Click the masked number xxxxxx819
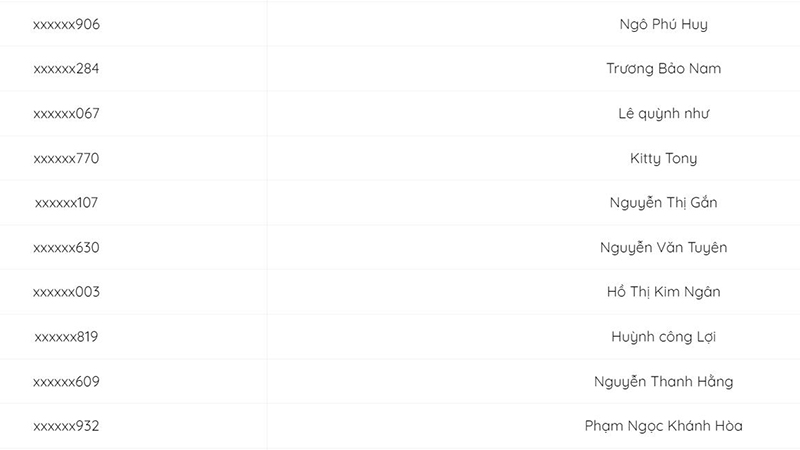 66,337
